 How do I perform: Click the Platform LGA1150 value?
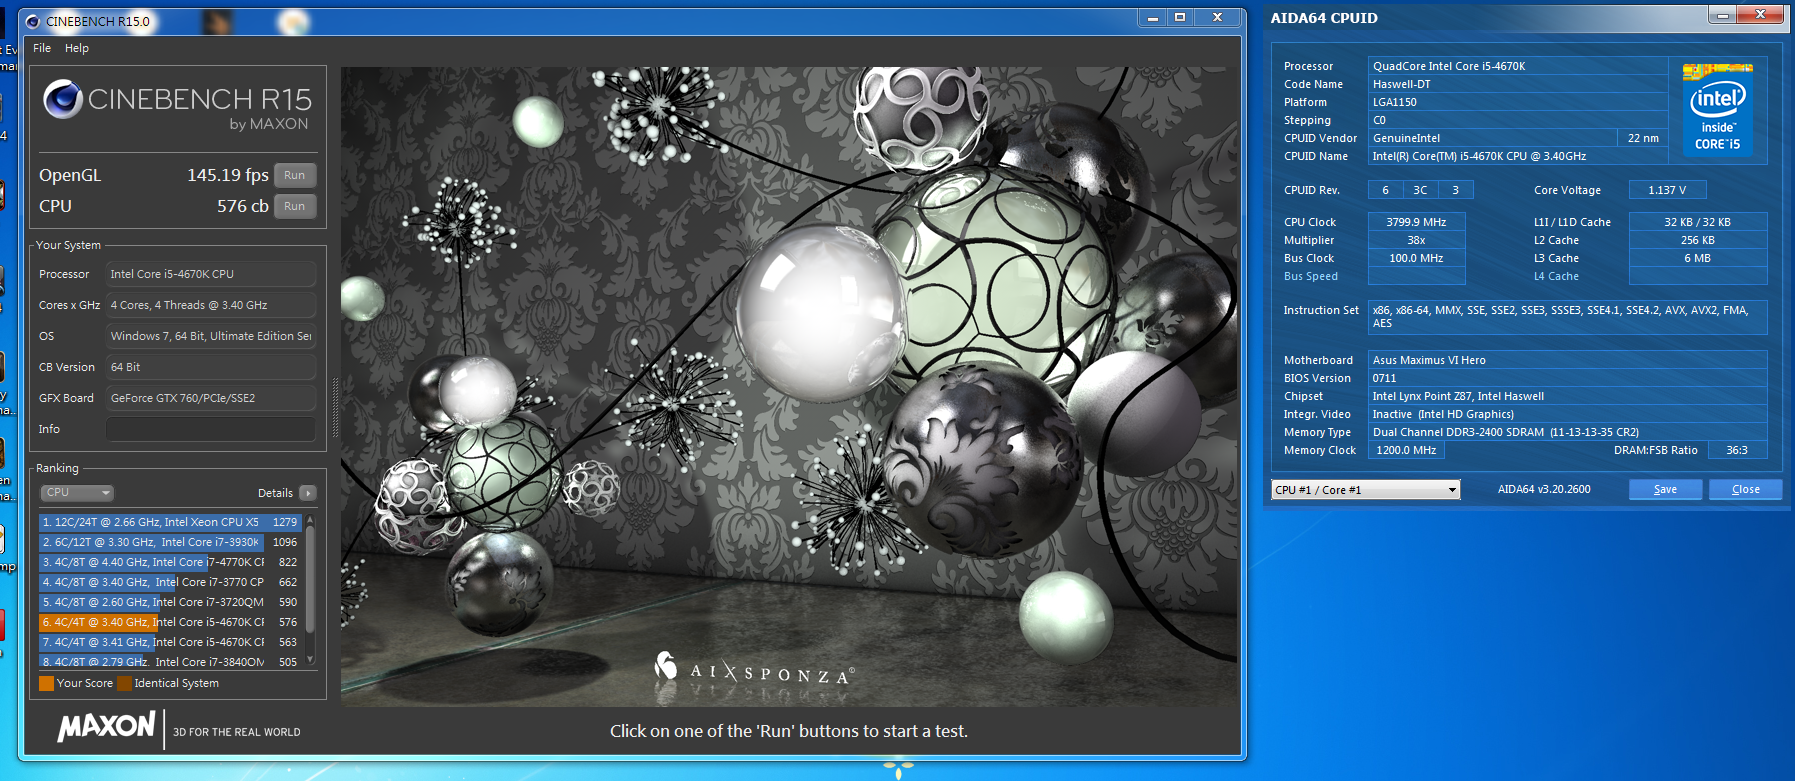coord(1518,102)
